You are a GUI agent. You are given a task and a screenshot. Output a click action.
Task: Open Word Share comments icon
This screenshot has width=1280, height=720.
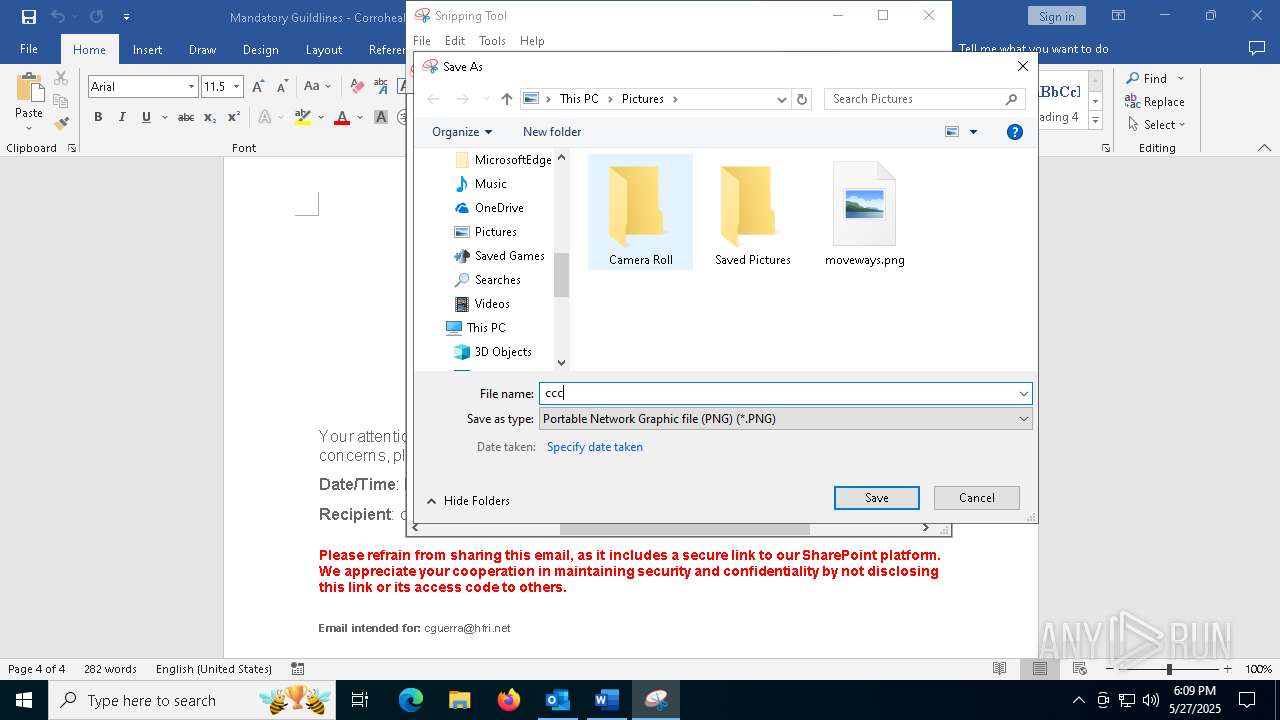1257,48
